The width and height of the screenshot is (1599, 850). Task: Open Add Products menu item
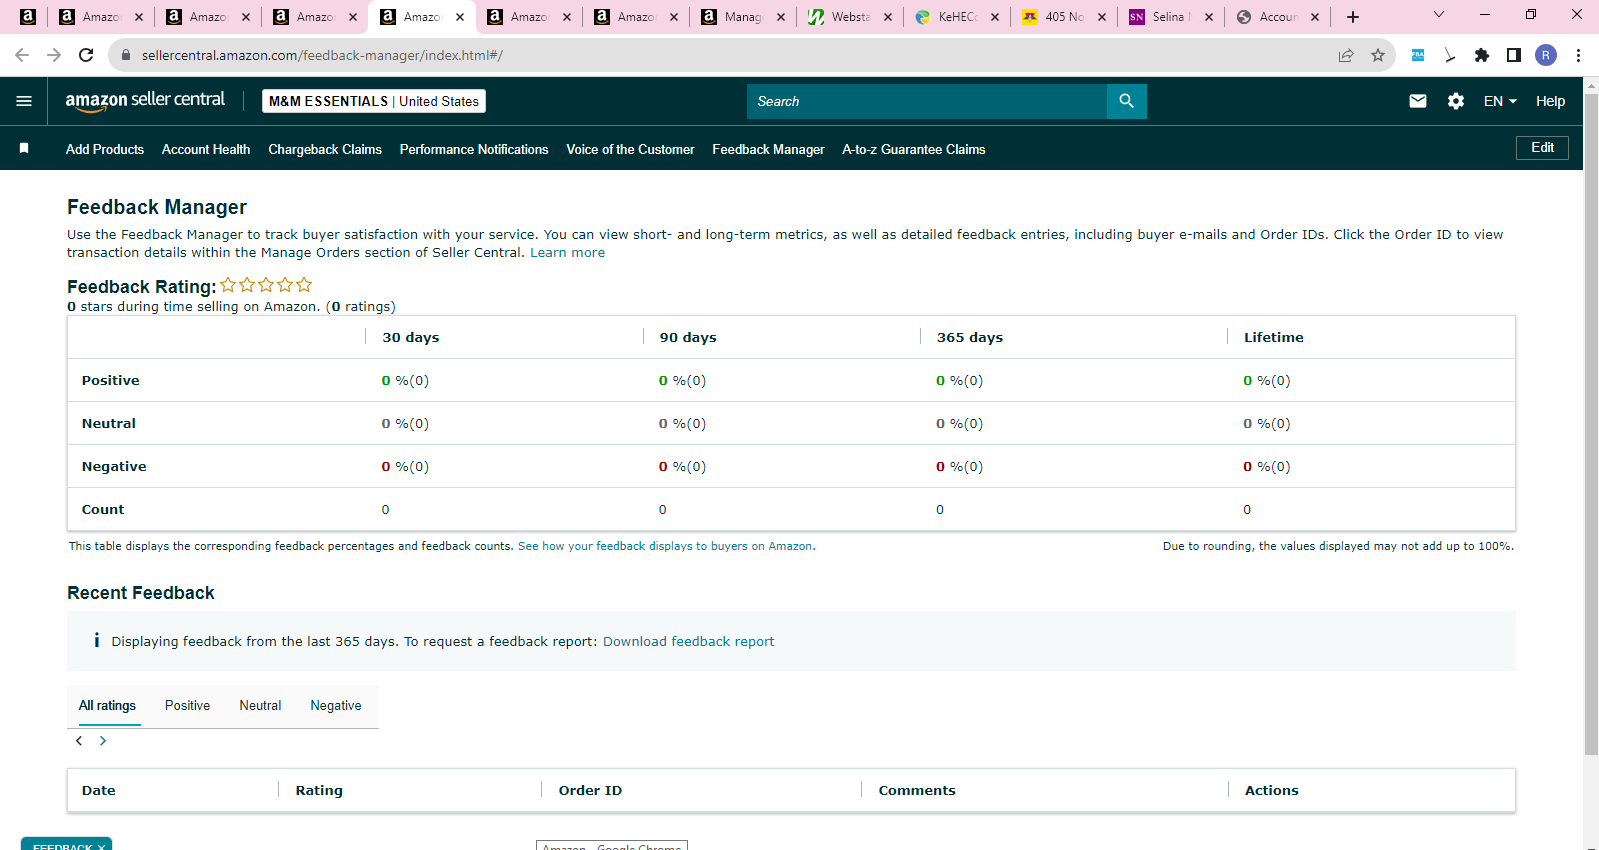[x=105, y=149]
